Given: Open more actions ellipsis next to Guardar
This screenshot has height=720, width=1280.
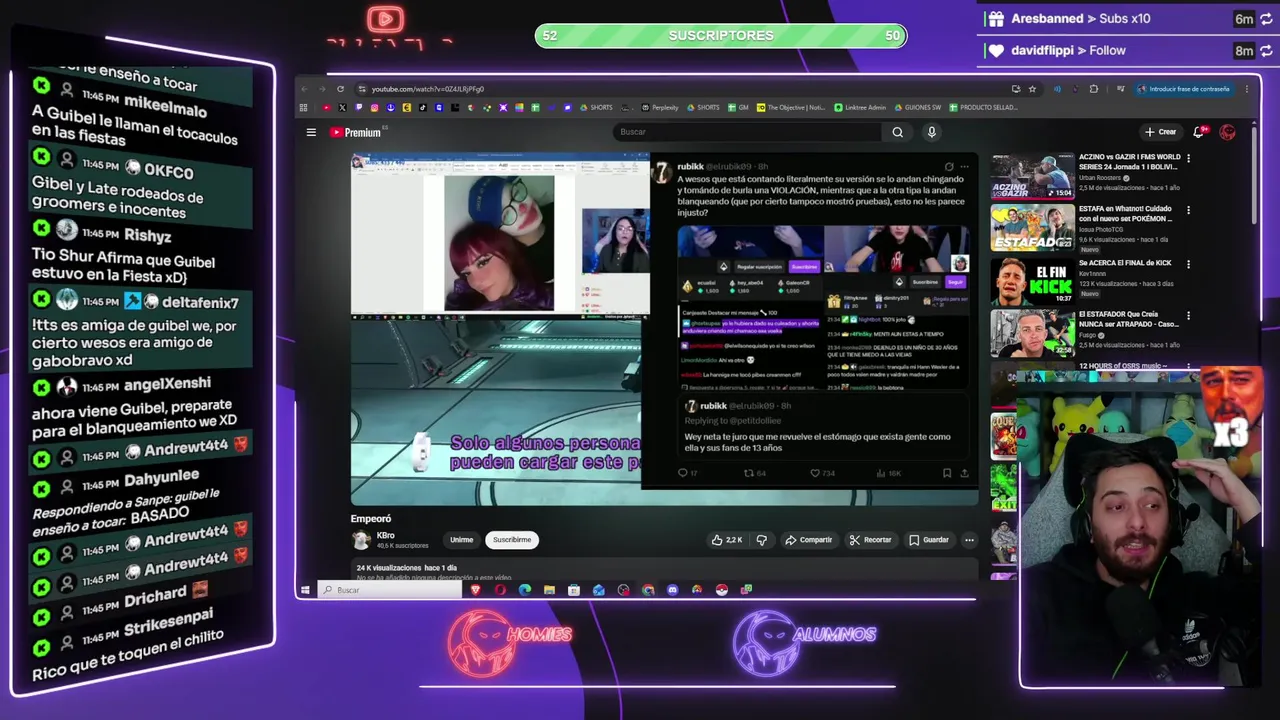Looking at the screenshot, I should pyautogui.click(x=969, y=540).
